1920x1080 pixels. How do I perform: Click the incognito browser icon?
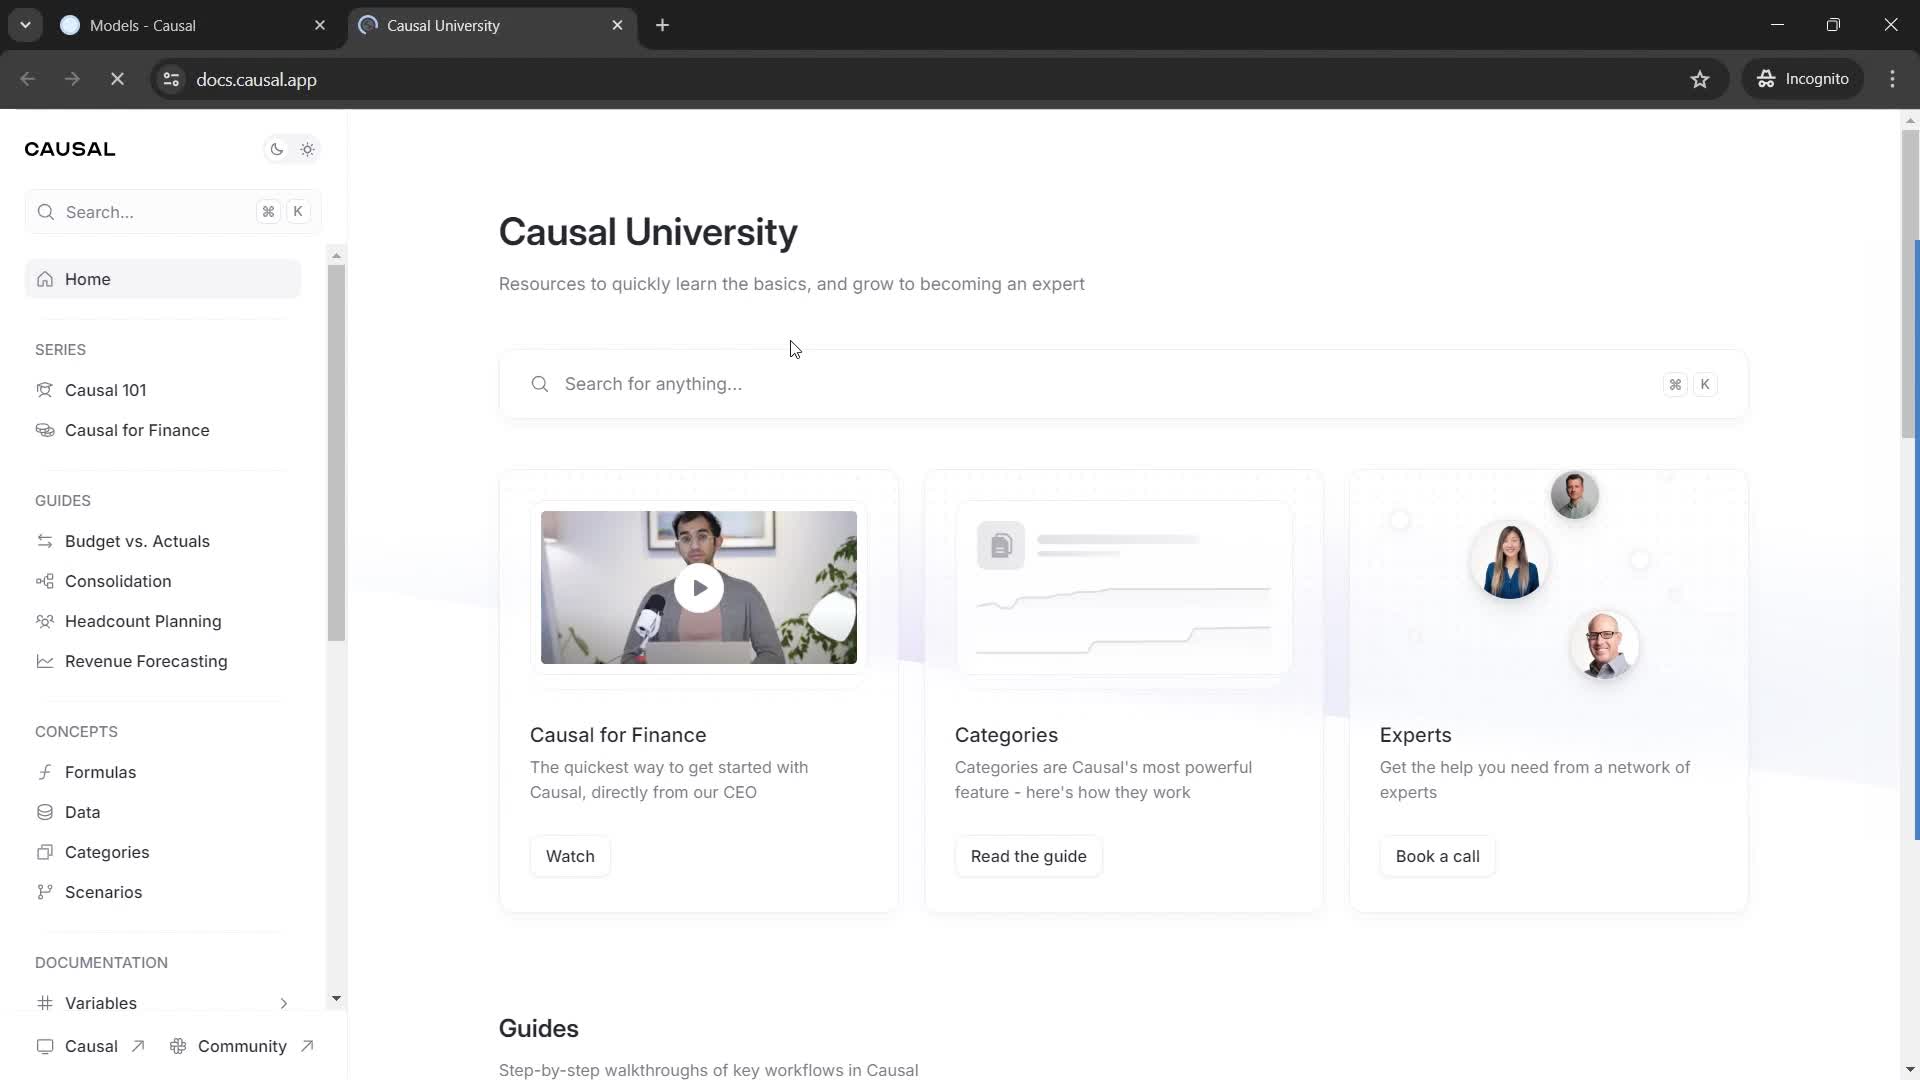pyautogui.click(x=1767, y=79)
